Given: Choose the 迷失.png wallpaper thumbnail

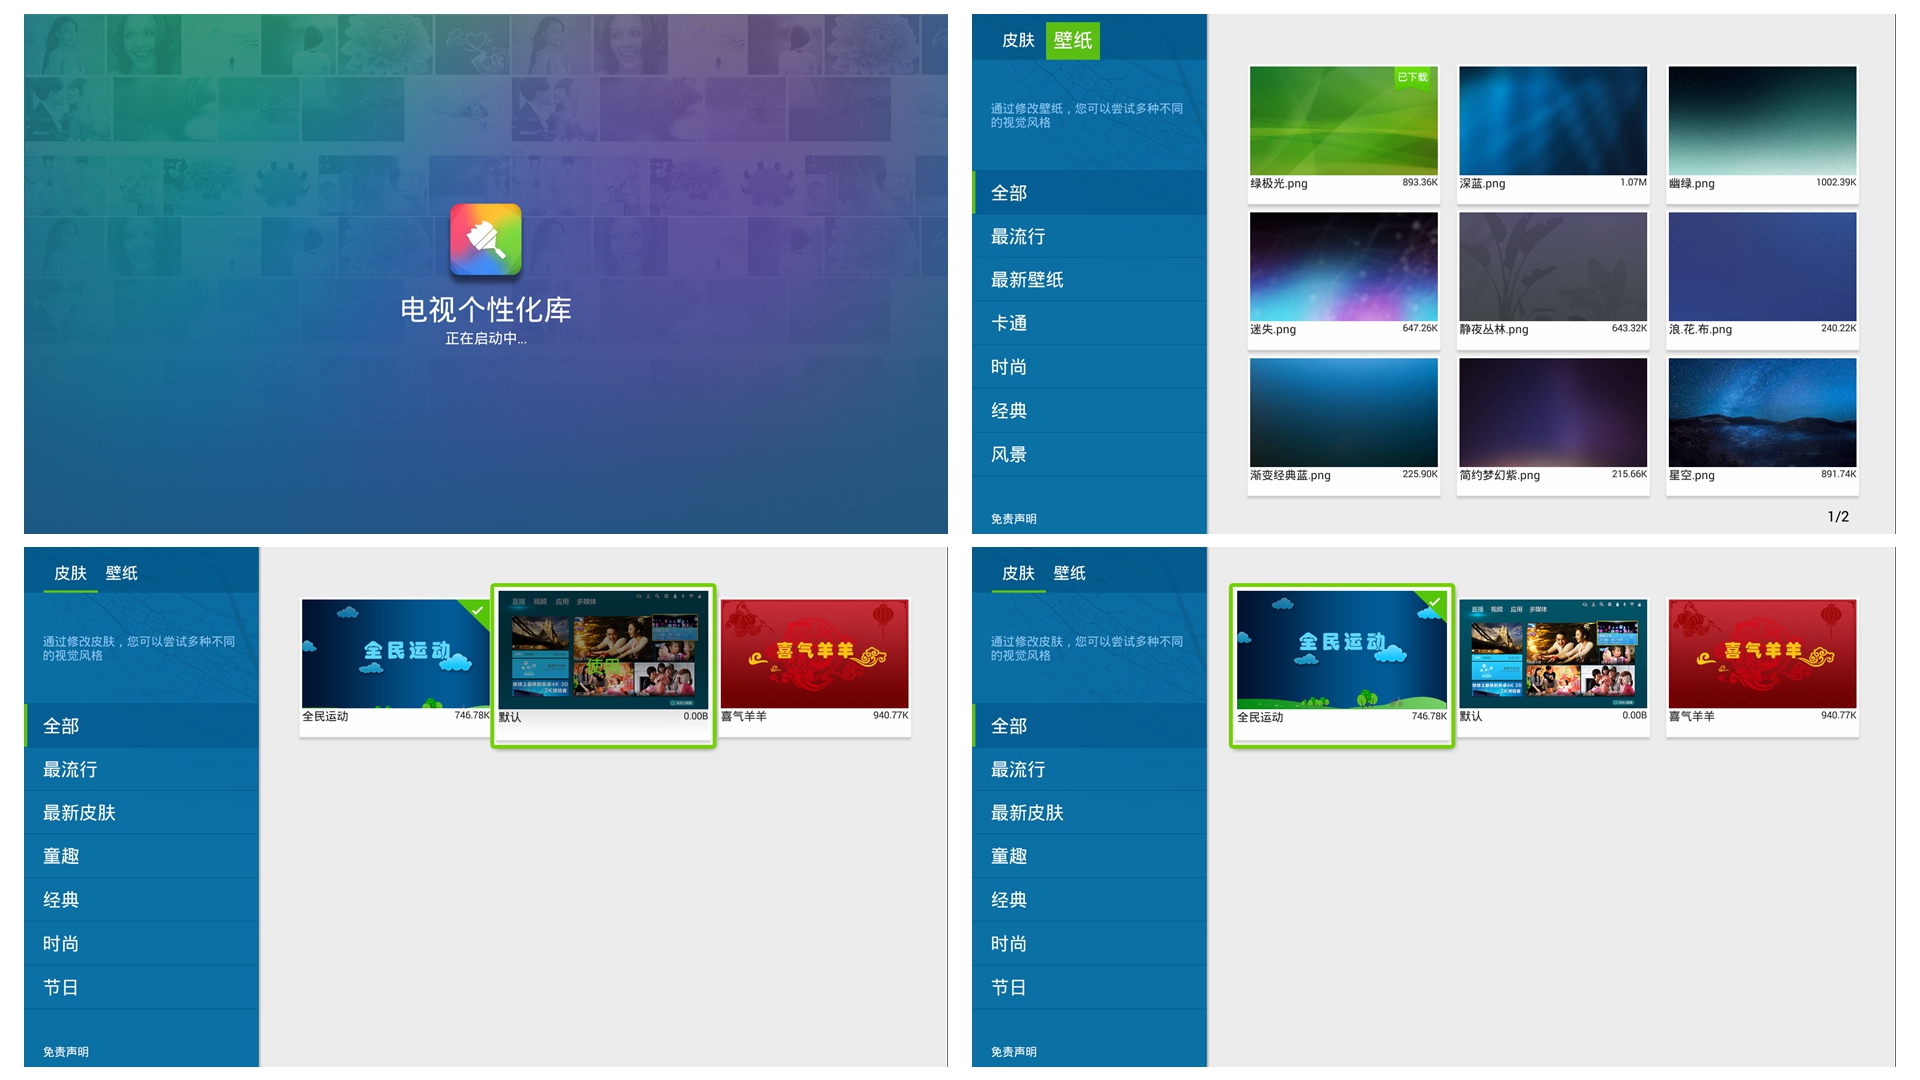Looking at the screenshot, I should 1343,267.
